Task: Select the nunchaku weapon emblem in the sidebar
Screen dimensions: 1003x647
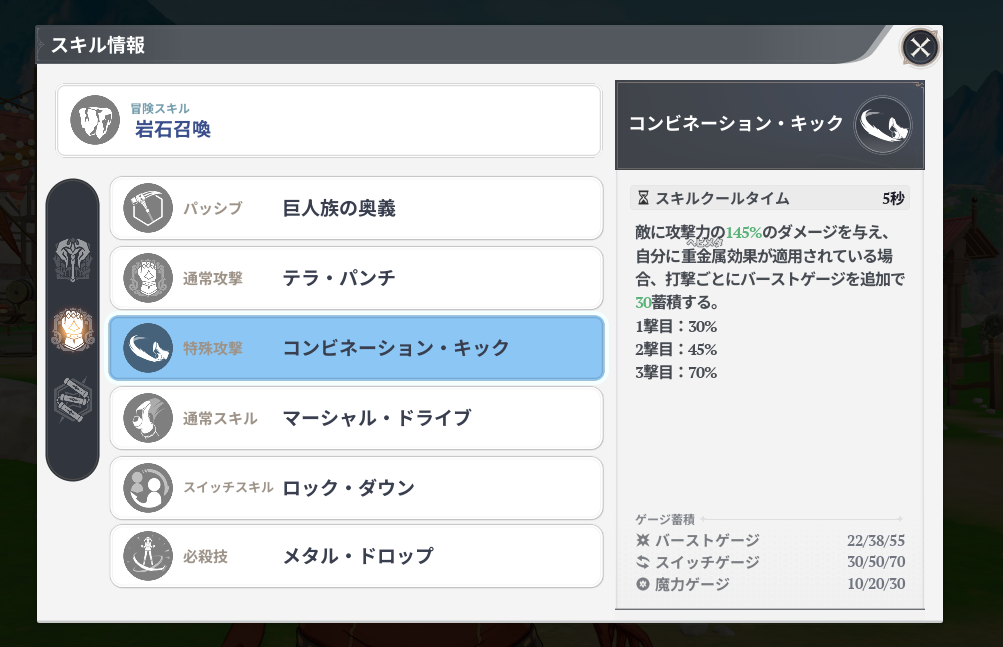Action: point(73,402)
